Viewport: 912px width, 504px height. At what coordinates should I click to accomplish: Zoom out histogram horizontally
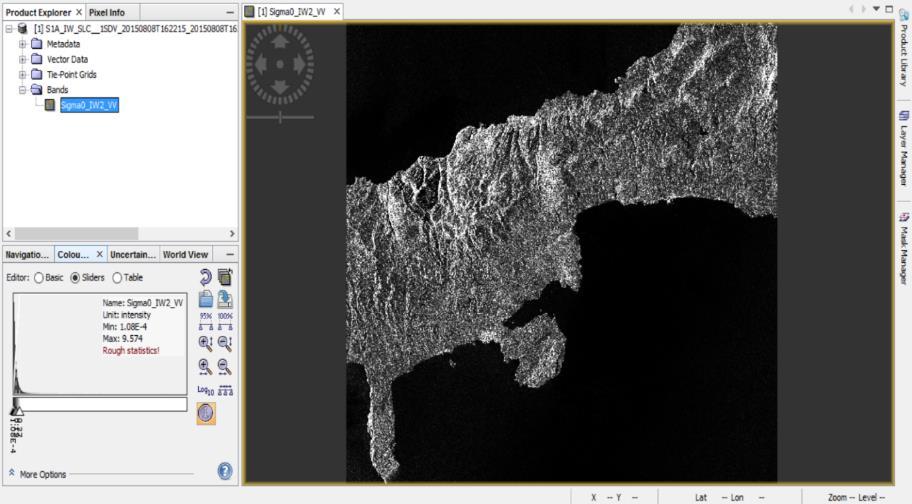(225, 367)
